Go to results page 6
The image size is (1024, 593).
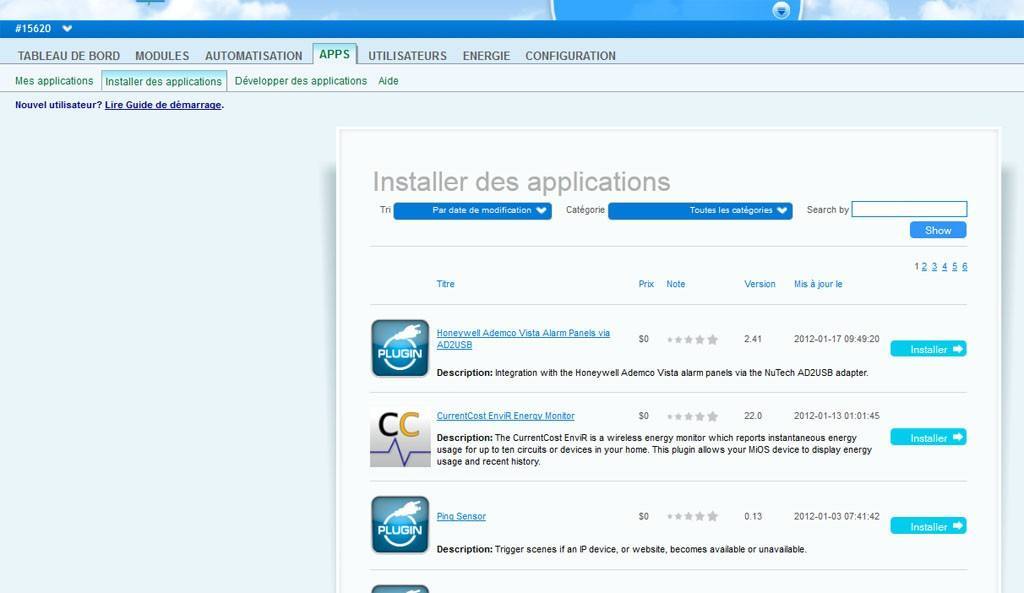pos(965,266)
